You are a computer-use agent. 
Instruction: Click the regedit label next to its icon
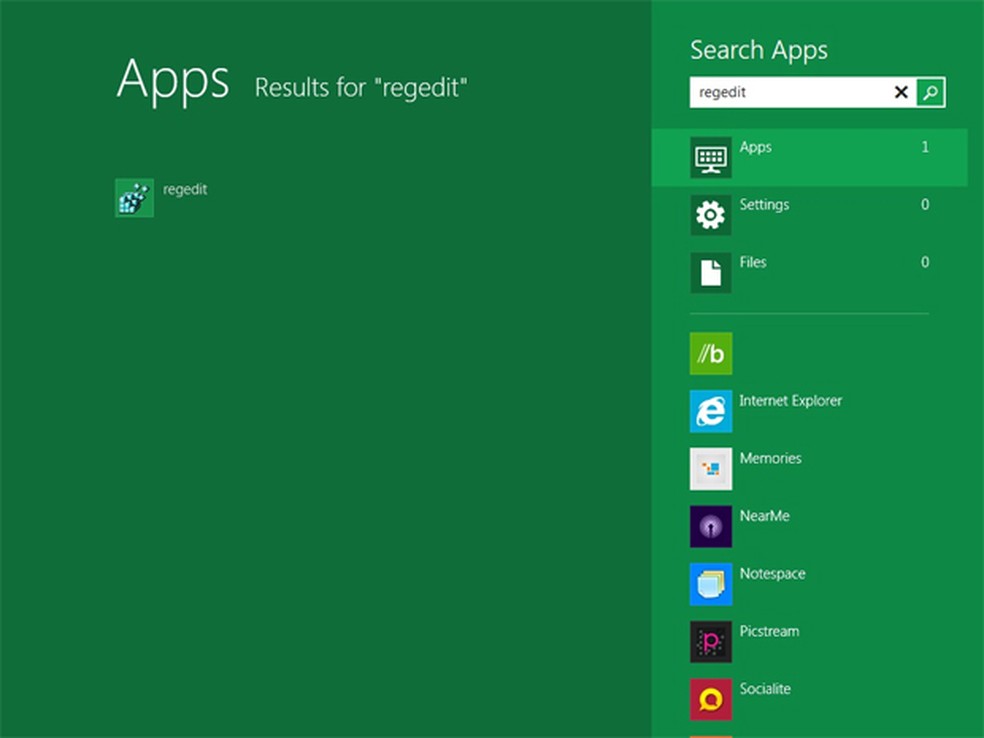[185, 189]
